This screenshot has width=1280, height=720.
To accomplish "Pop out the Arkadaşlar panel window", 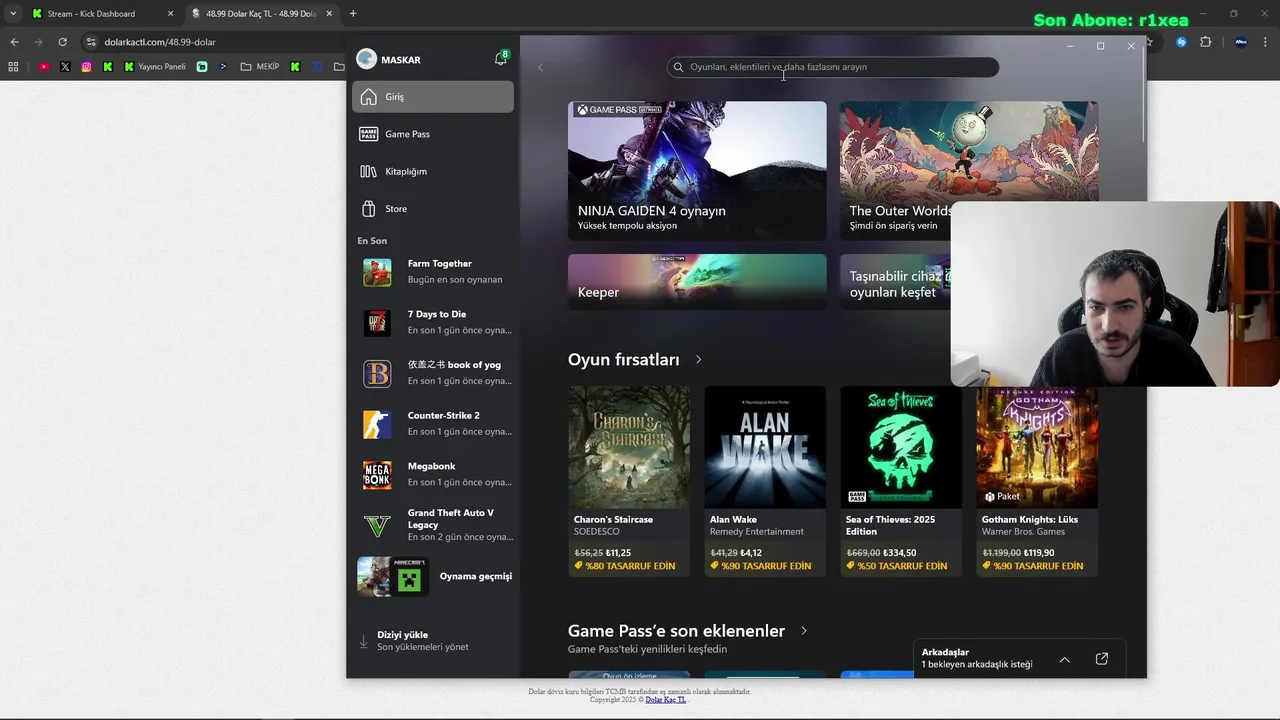I will pyautogui.click(x=1101, y=659).
